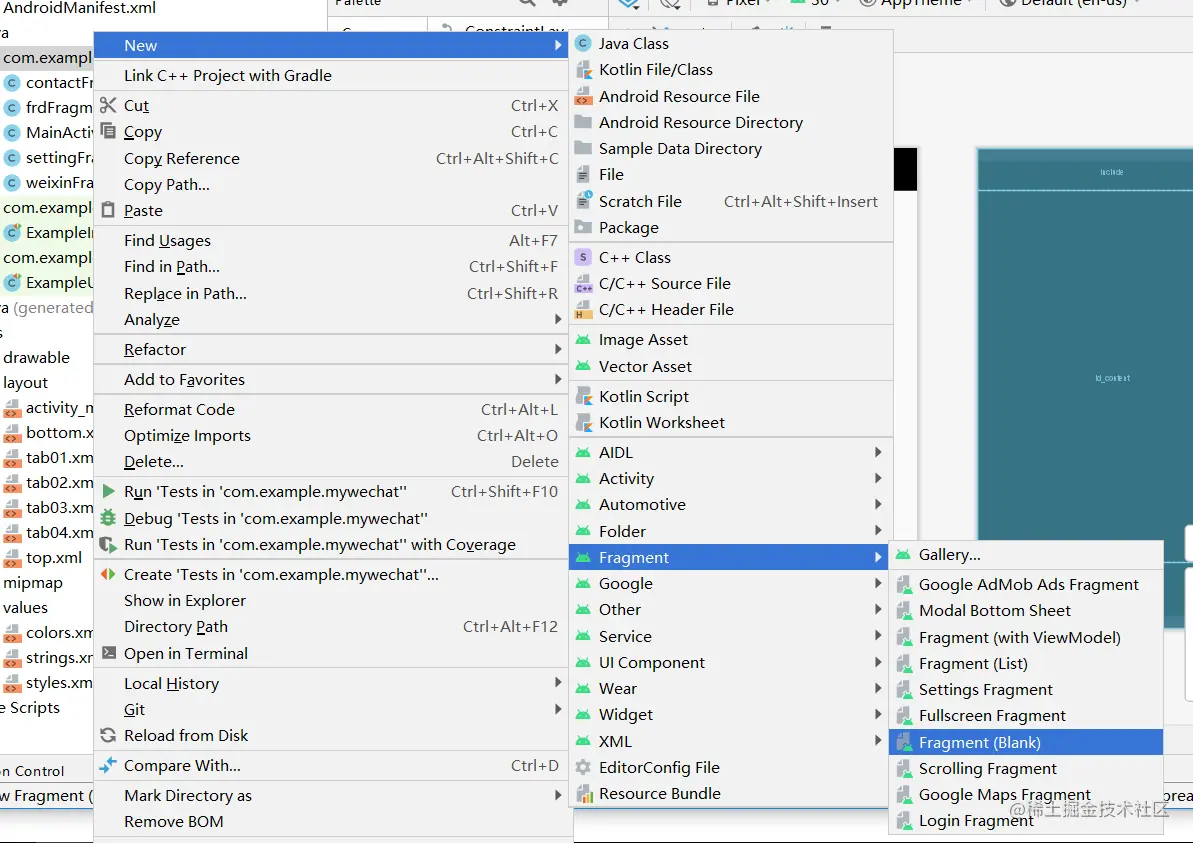Select top.xml in project tree
1193x843 pixels.
pyautogui.click(x=53, y=558)
